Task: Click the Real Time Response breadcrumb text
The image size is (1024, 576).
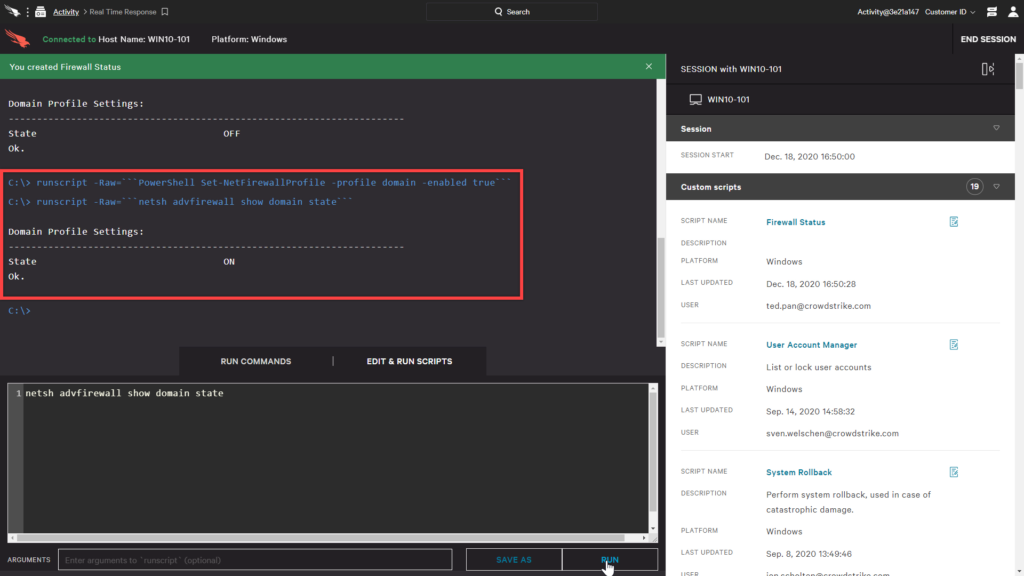Action: pos(123,12)
